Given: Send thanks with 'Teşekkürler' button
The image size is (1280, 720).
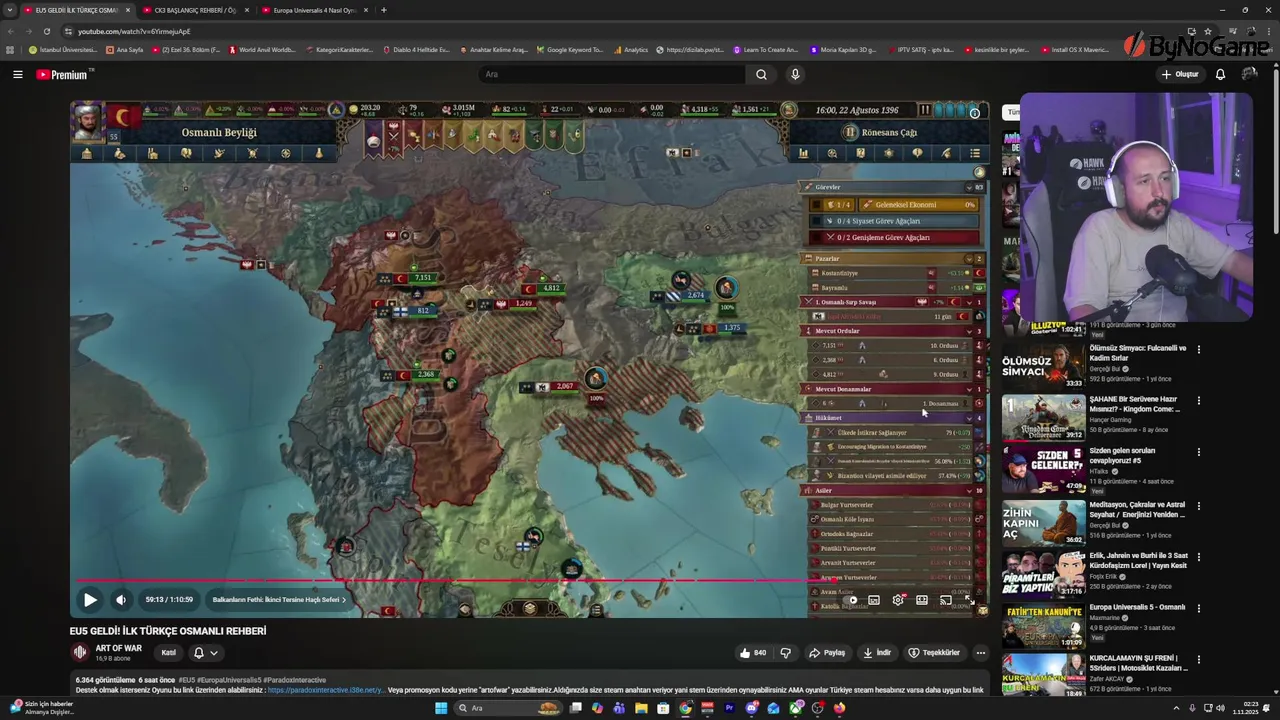Looking at the screenshot, I should tap(934, 653).
